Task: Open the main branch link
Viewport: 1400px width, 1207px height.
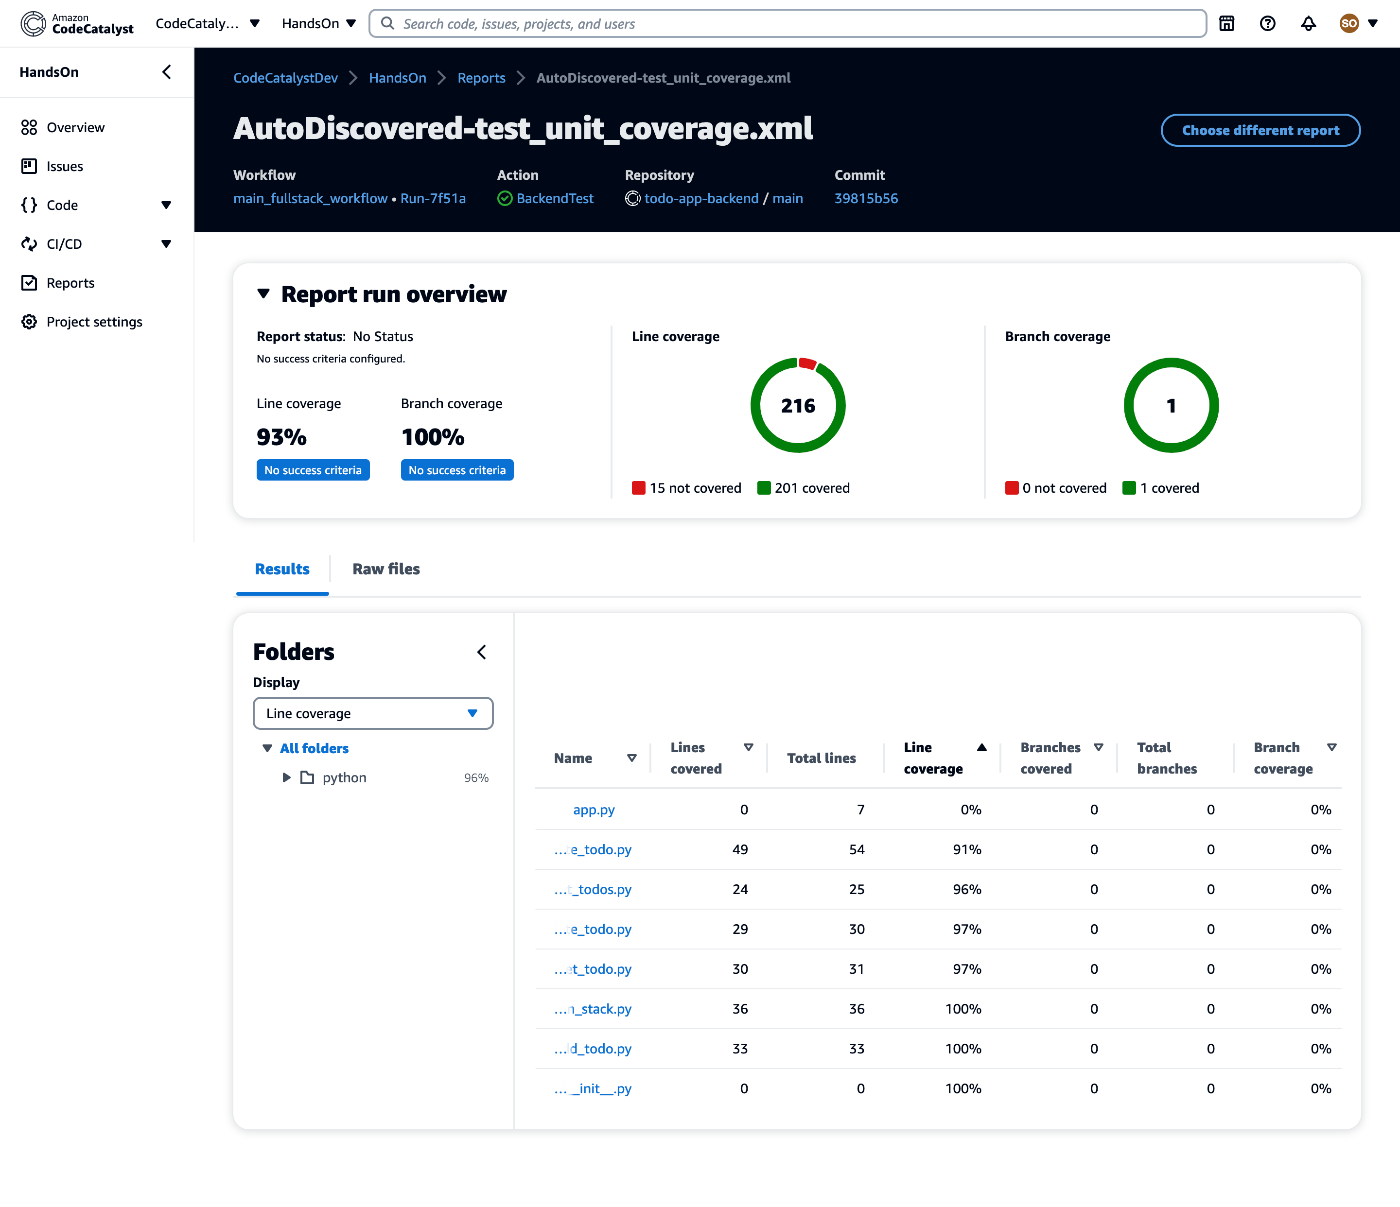Action: coord(788,199)
